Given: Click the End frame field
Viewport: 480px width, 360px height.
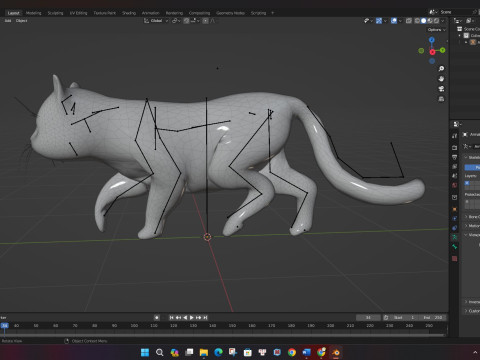Looking at the screenshot, I should click(432, 318).
